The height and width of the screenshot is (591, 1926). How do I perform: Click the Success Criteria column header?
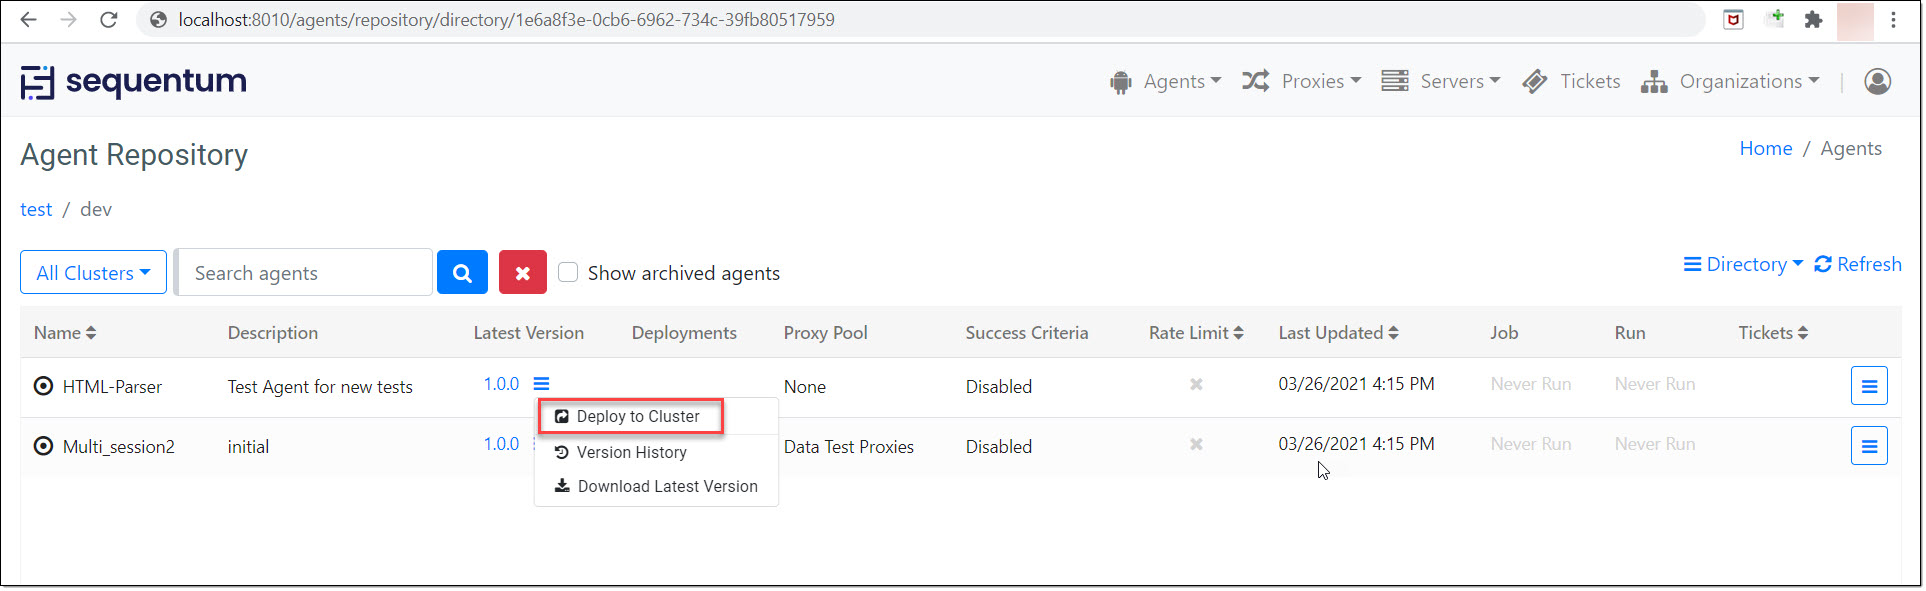pos(1026,333)
